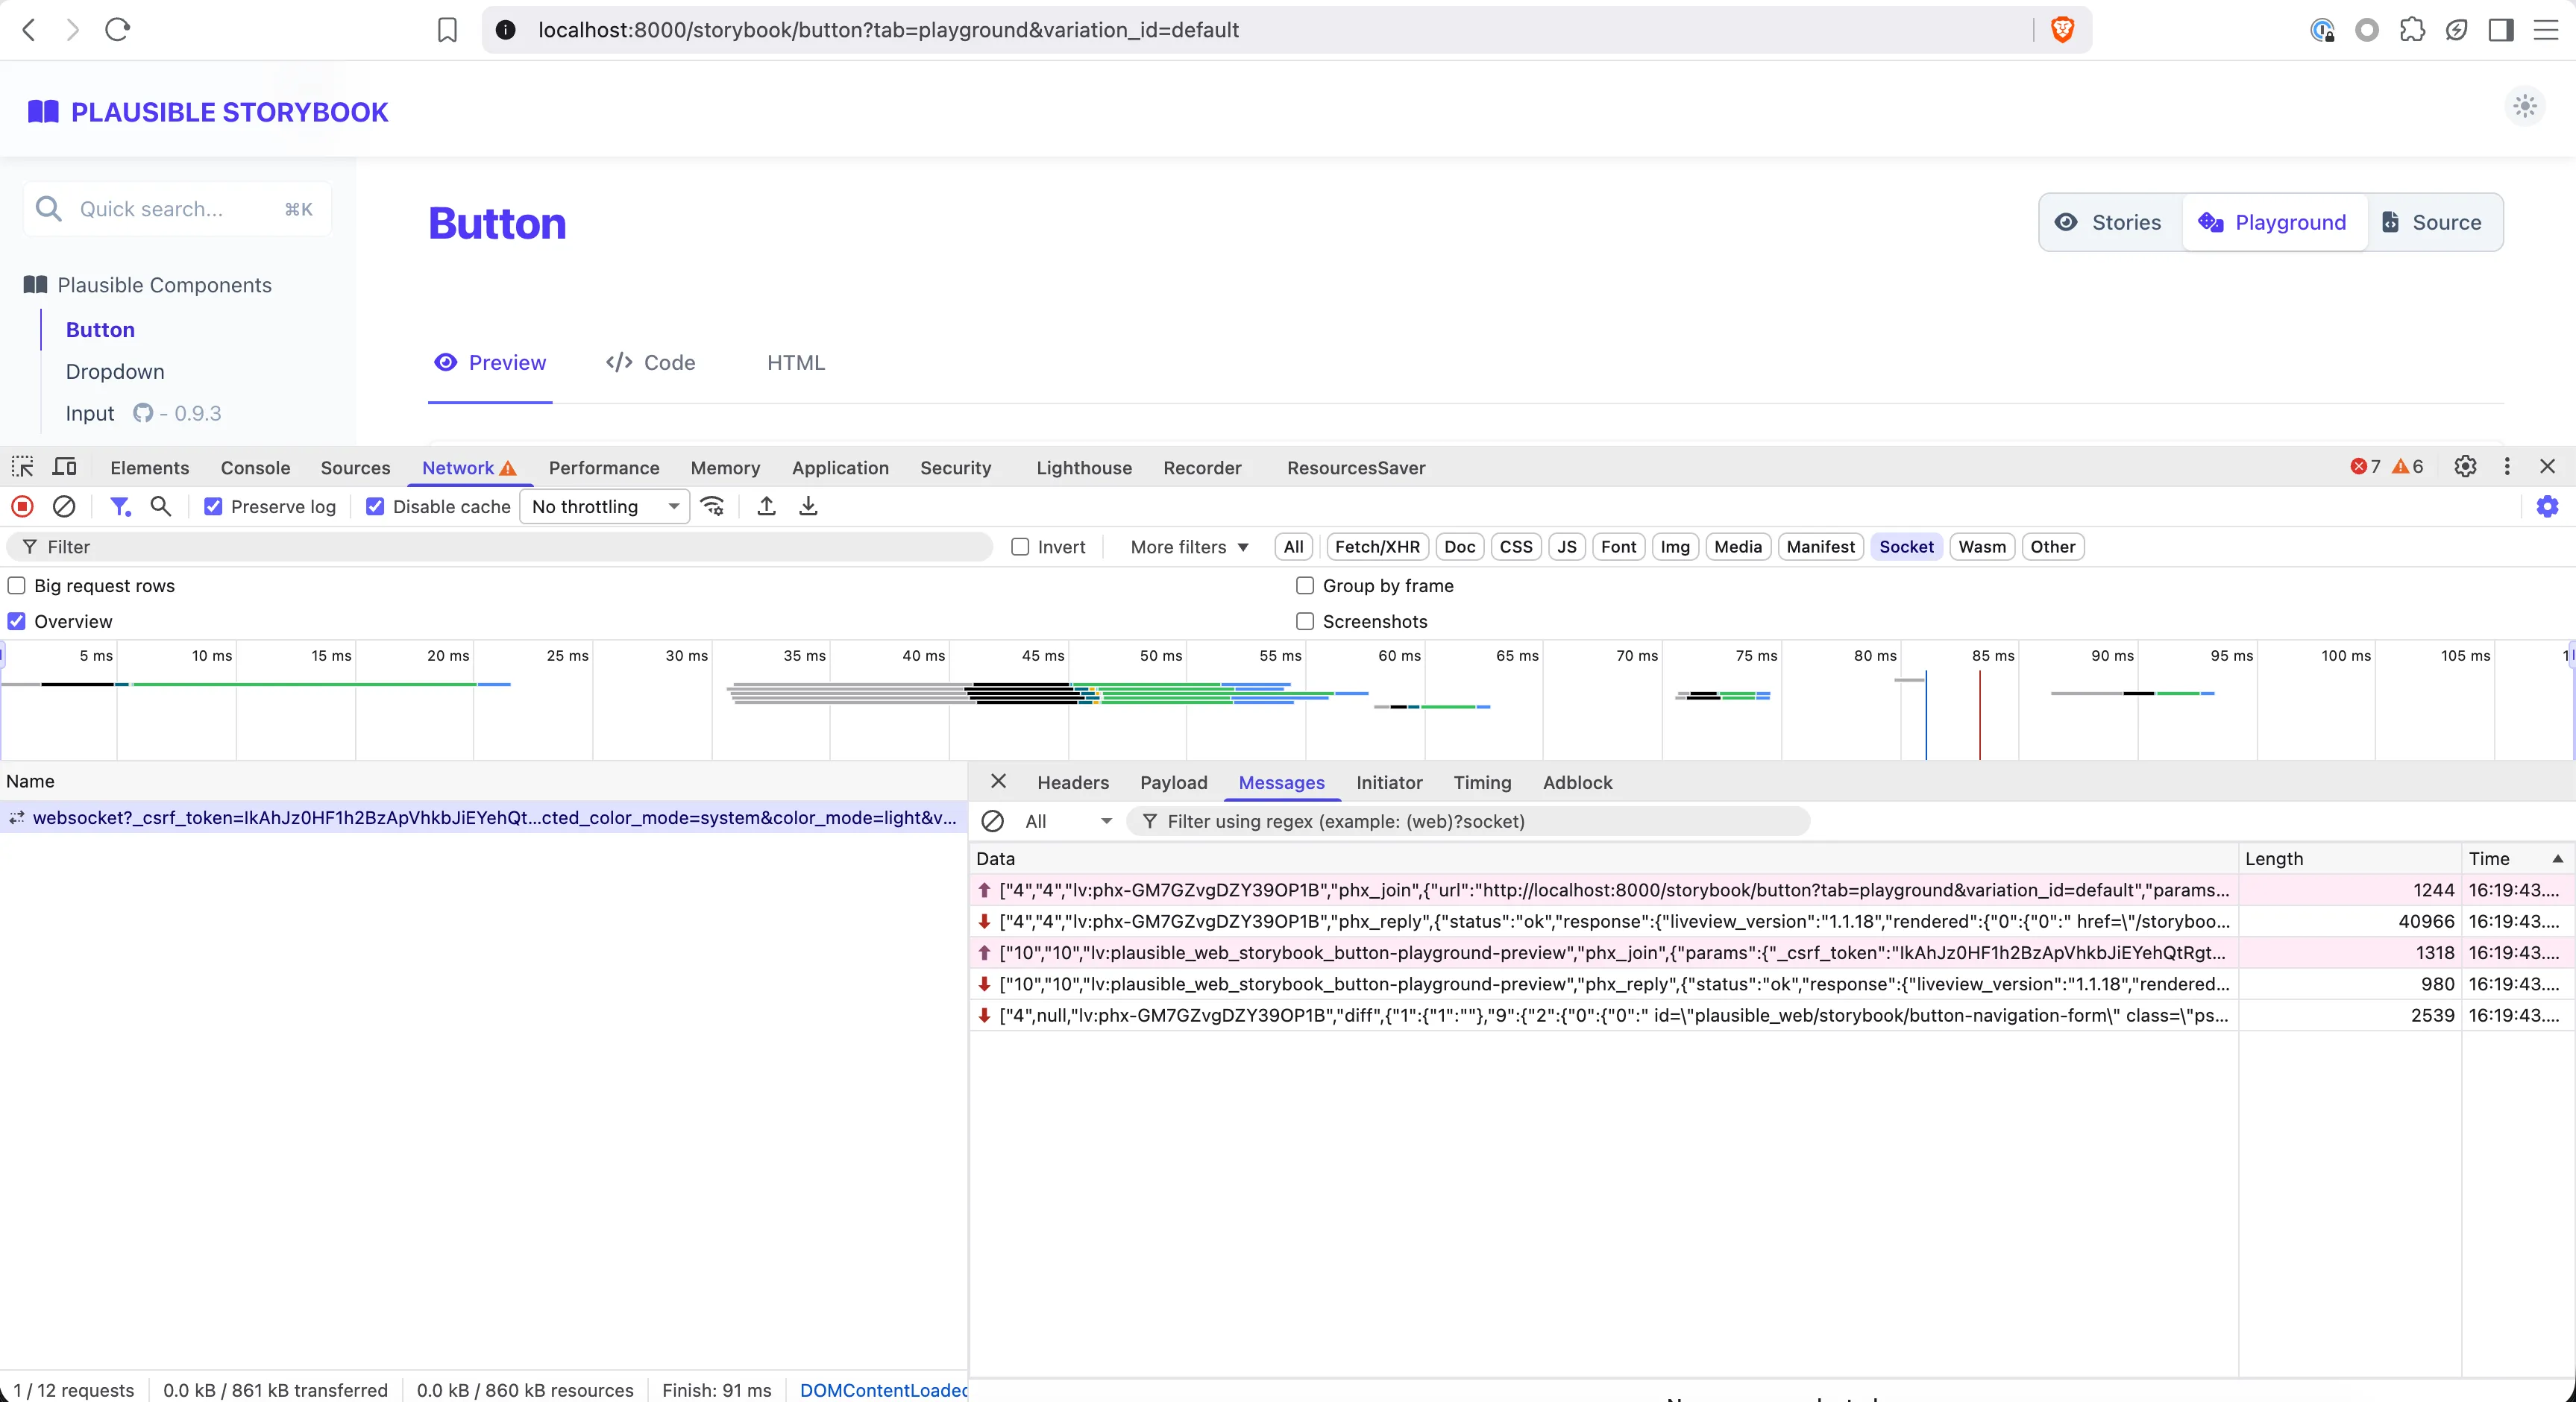Clear websocket messages icon
This screenshot has width=2576, height=1402.
pos(992,821)
